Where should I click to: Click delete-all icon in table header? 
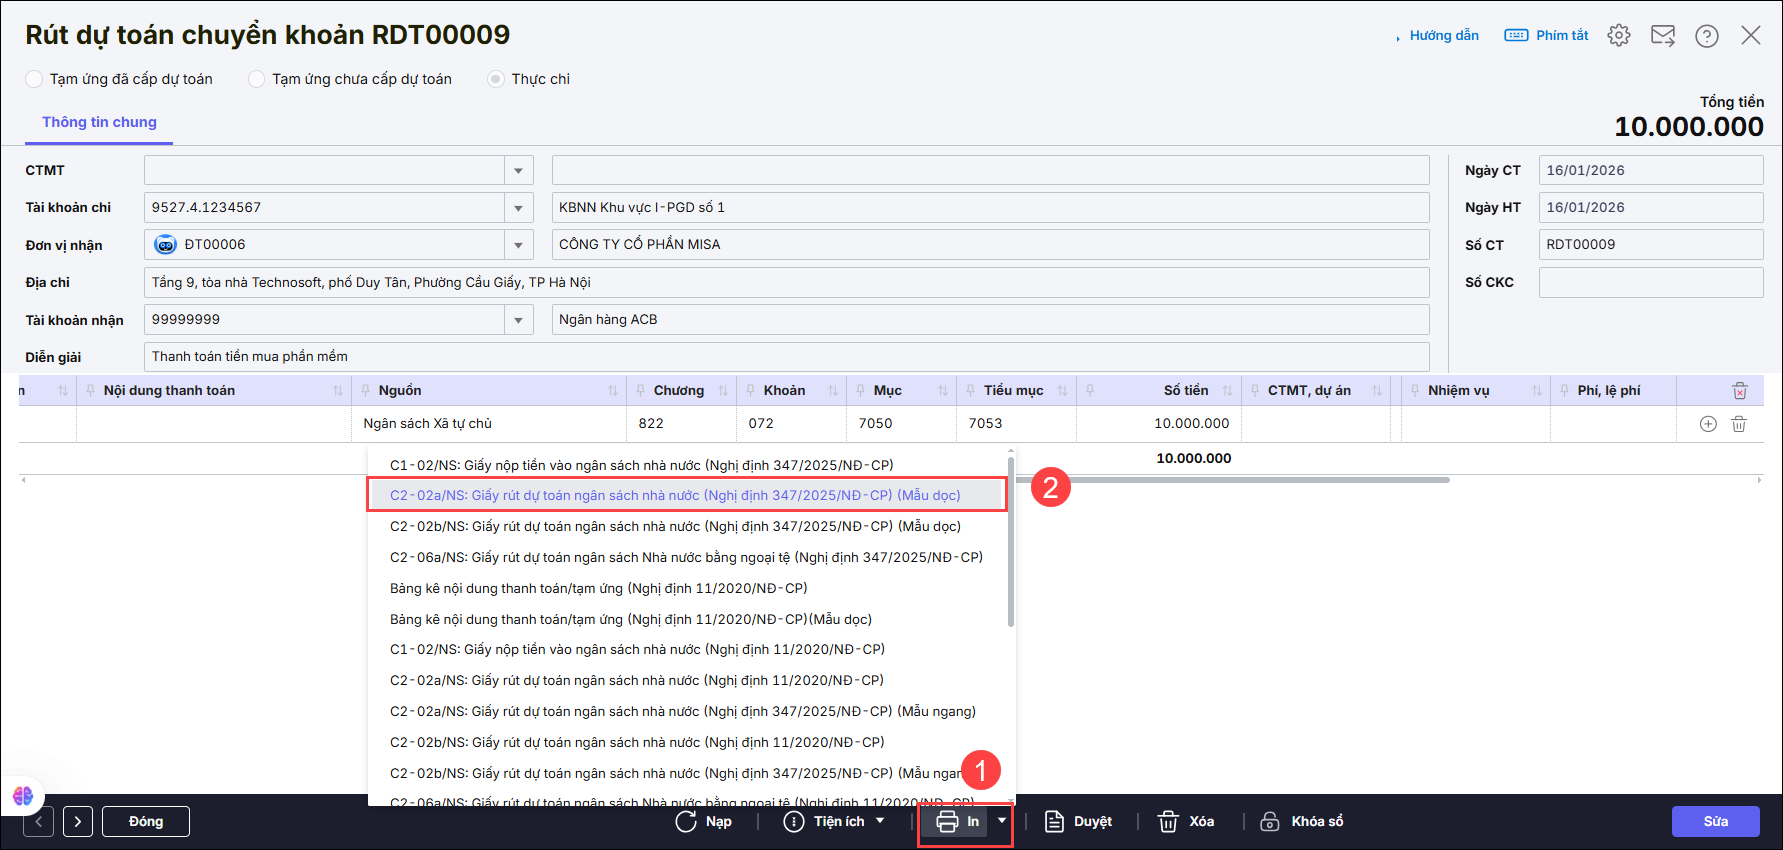pos(1740,391)
